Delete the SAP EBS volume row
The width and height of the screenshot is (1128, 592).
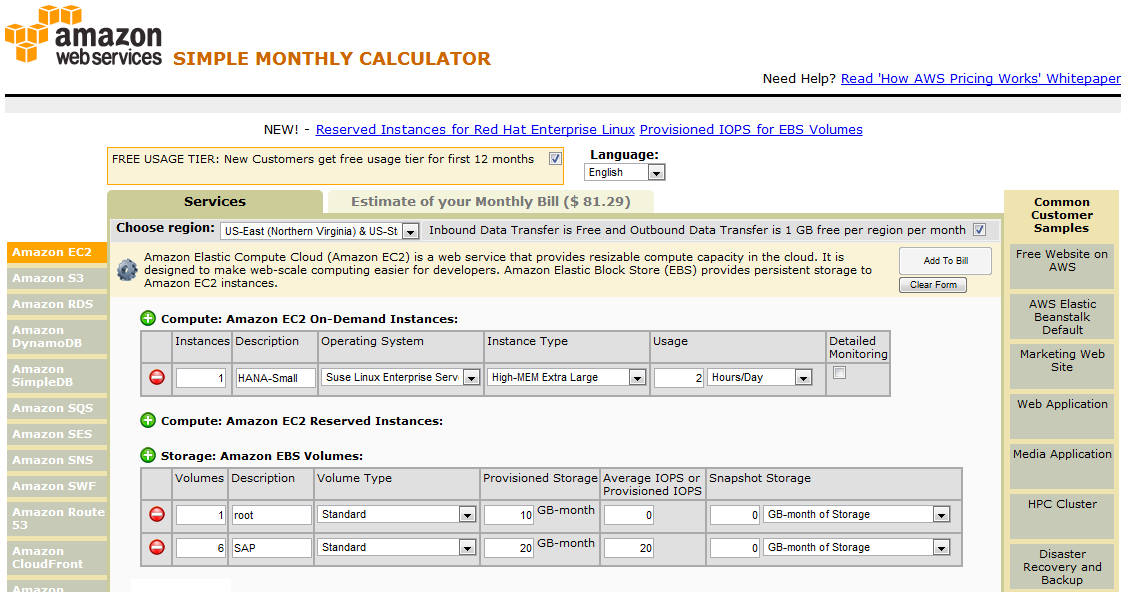pos(157,548)
